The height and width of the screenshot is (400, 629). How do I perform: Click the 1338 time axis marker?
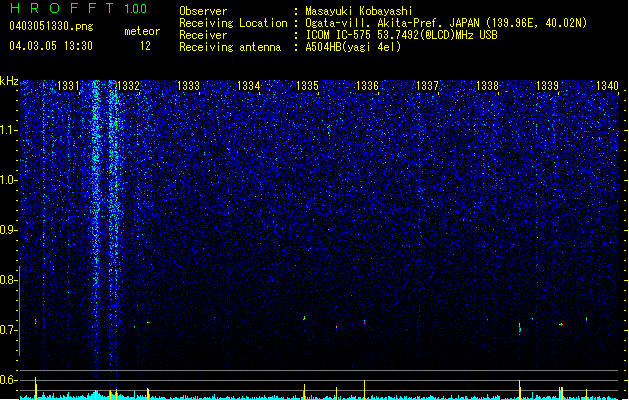pos(487,85)
